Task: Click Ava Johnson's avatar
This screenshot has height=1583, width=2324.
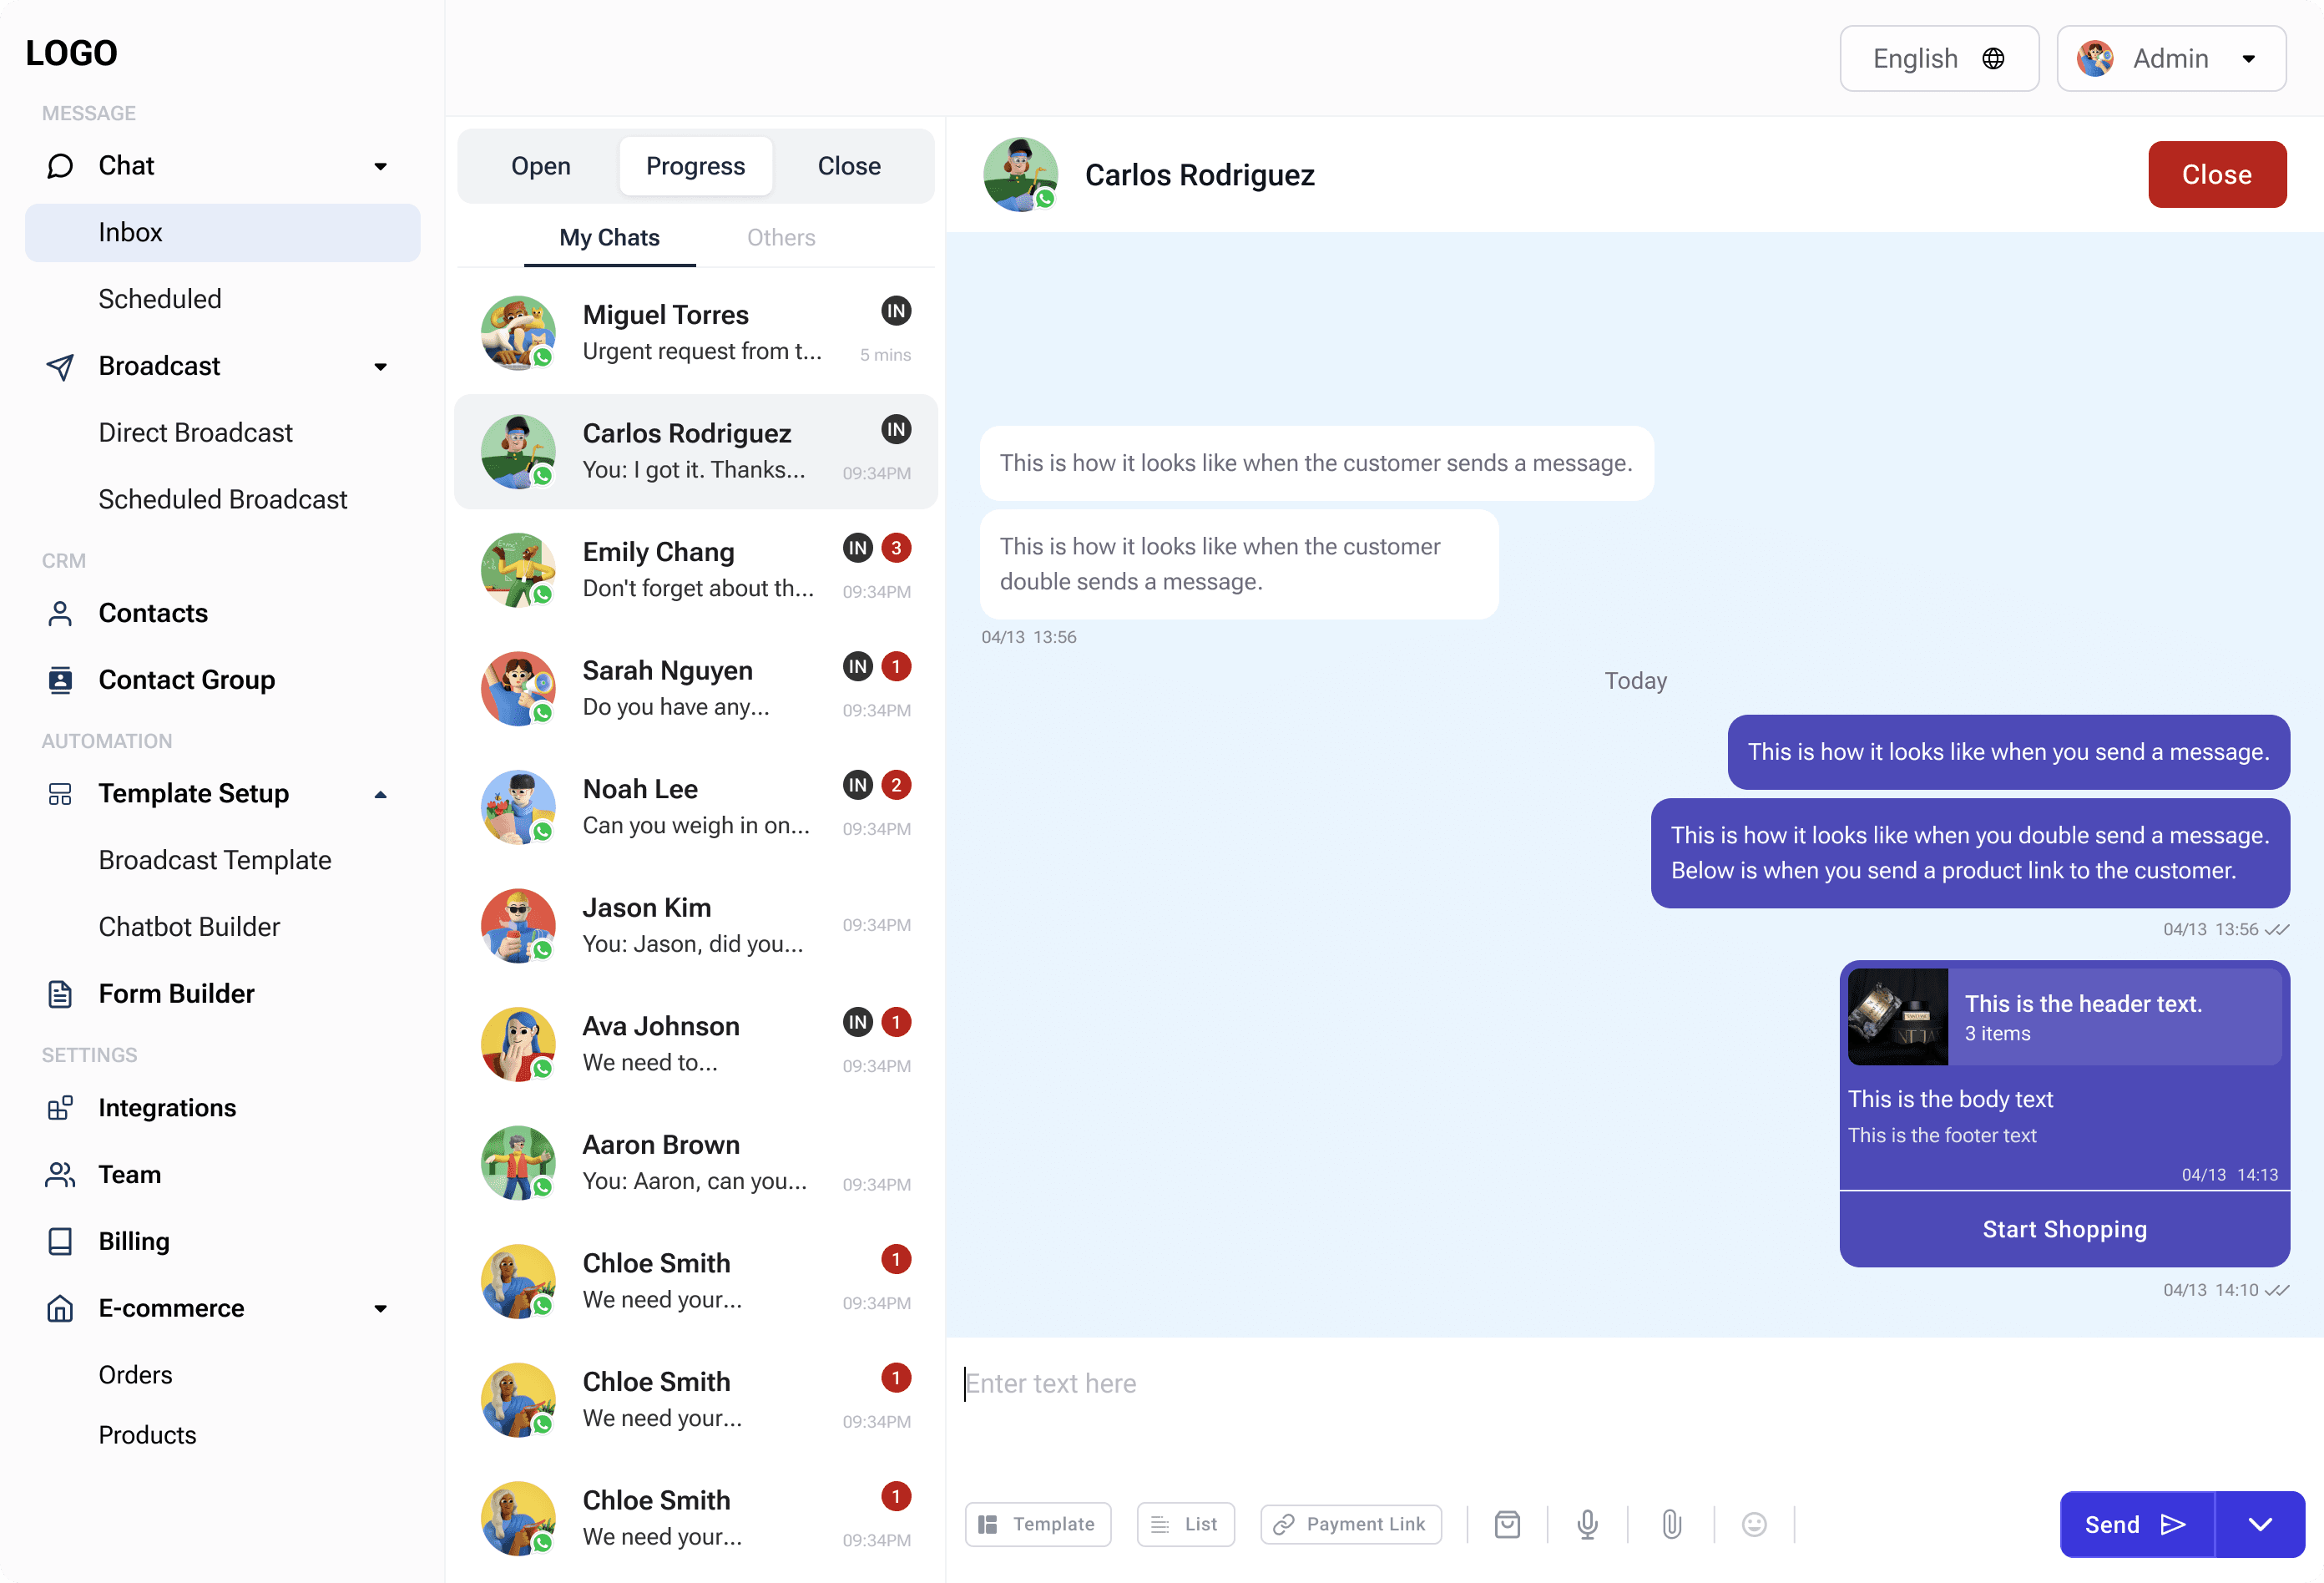Action: 518,1045
